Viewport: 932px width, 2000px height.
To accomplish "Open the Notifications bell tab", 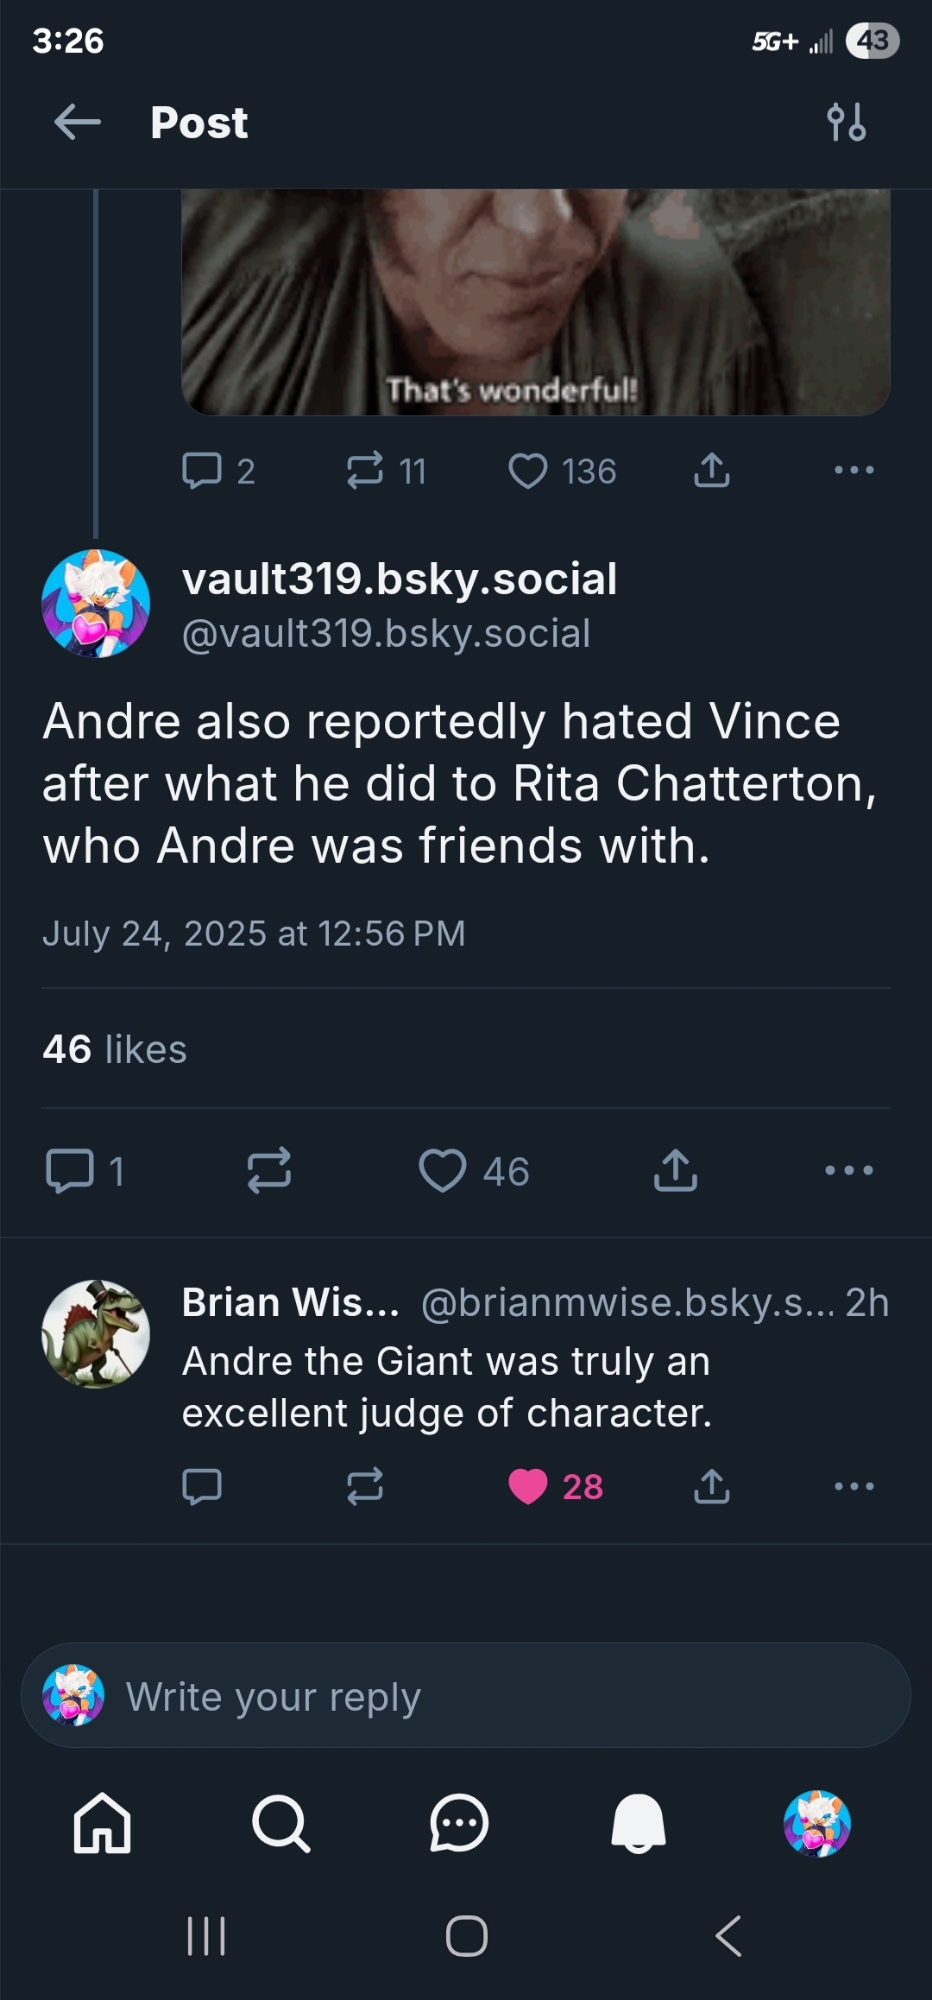I will pos(638,1823).
